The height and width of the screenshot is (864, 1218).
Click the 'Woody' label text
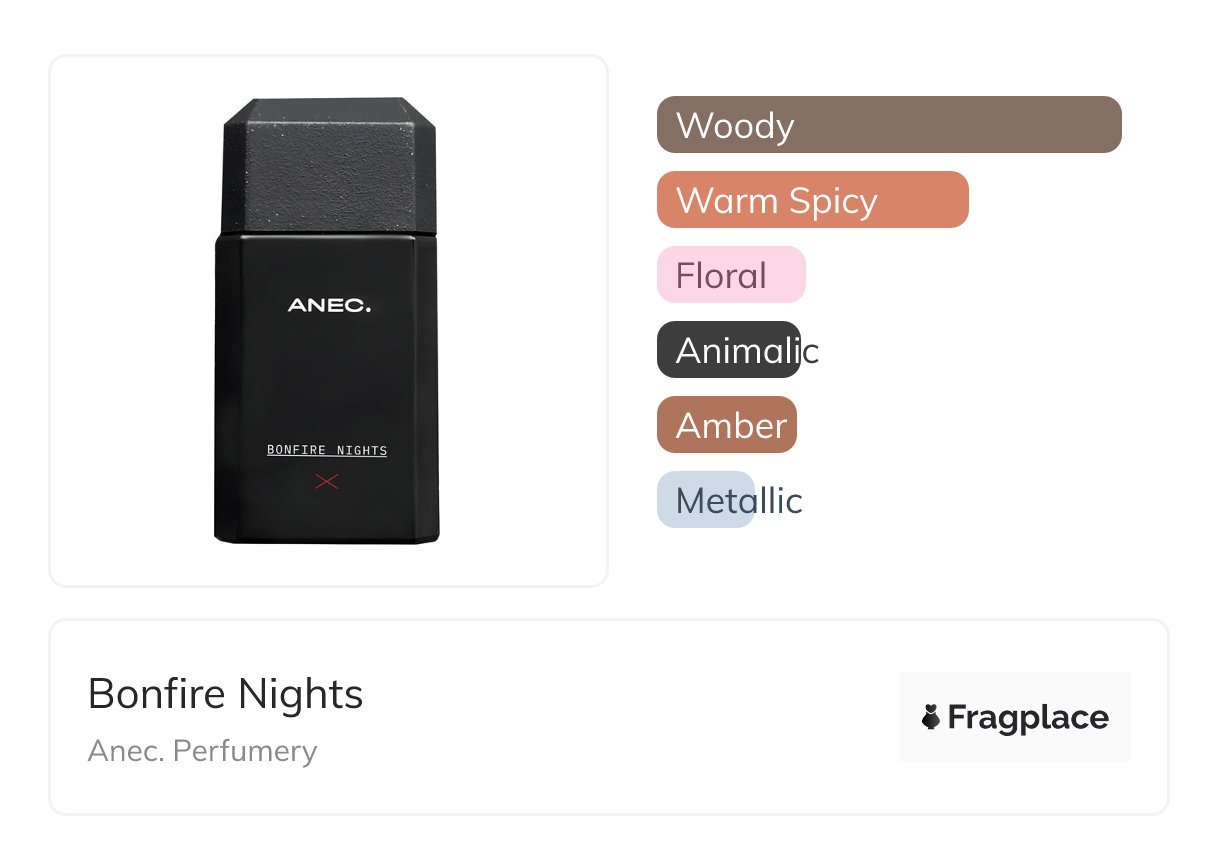click(735, 126)
